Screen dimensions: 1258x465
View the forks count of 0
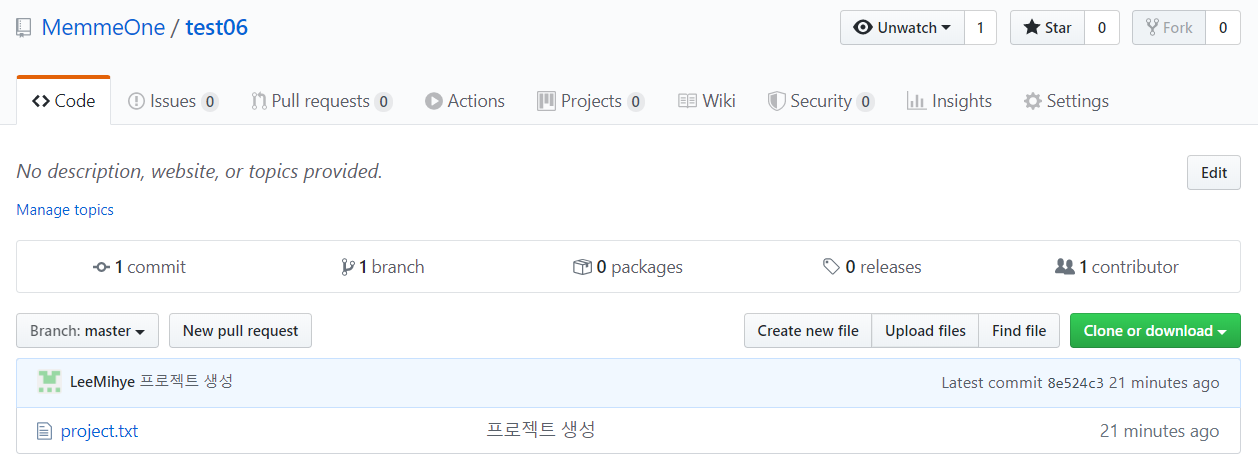point(1222,28)
